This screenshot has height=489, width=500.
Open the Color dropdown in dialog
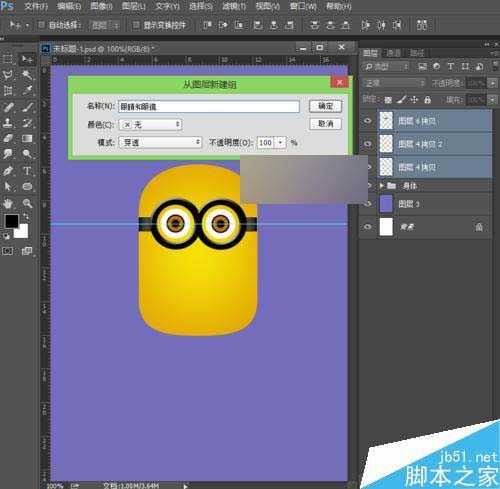coord(151,125)
